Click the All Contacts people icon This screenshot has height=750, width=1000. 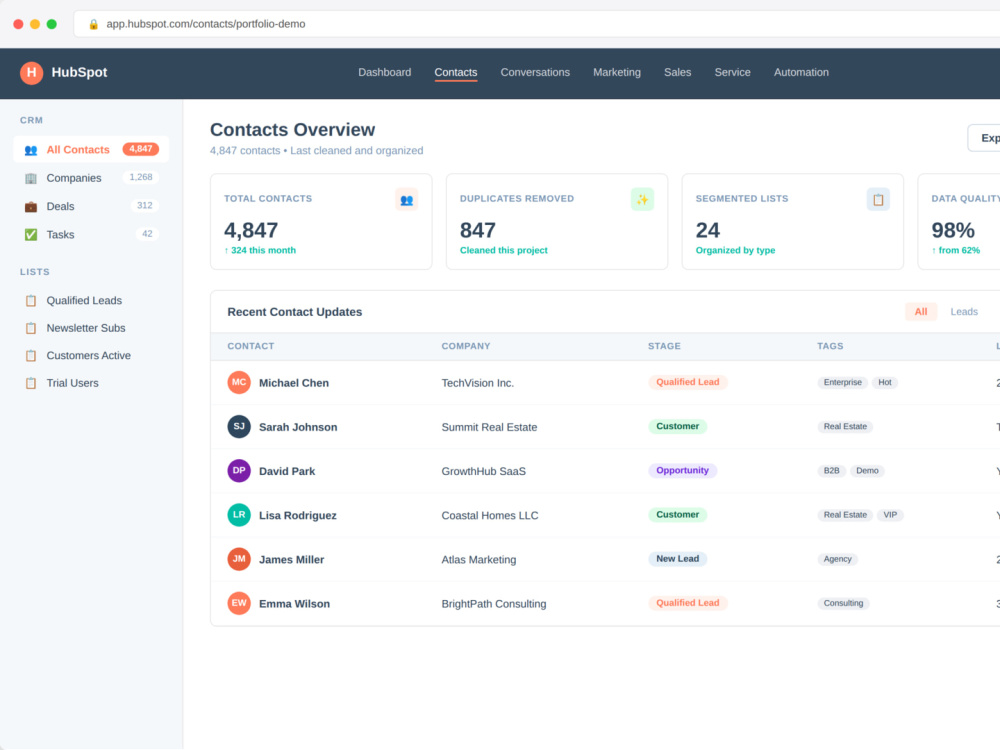31,150
